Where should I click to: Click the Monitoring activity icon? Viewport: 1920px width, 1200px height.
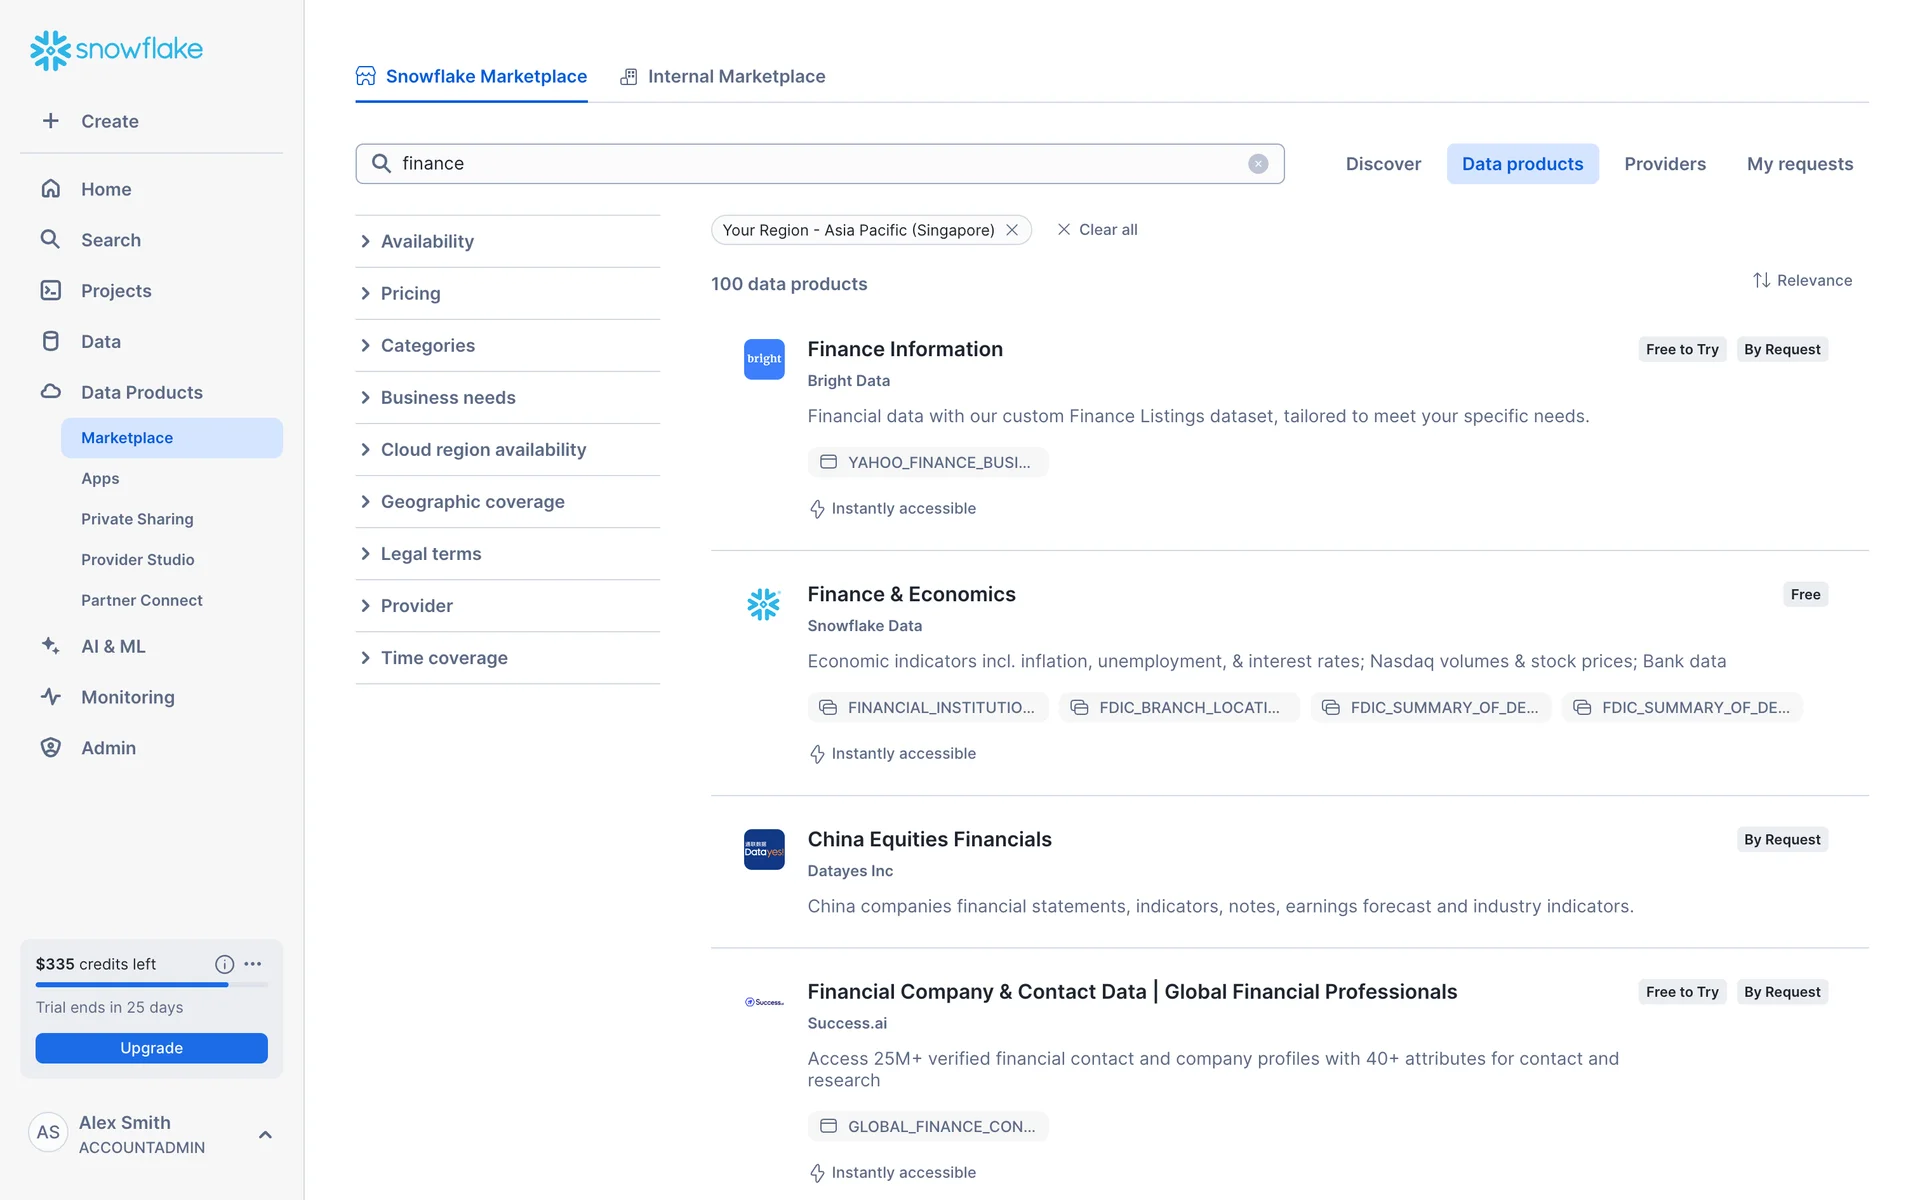pos(51,697)
